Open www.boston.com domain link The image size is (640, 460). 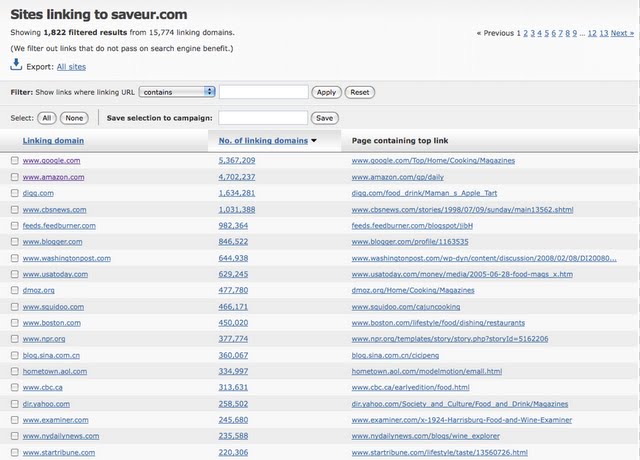[x=52, y=322]
